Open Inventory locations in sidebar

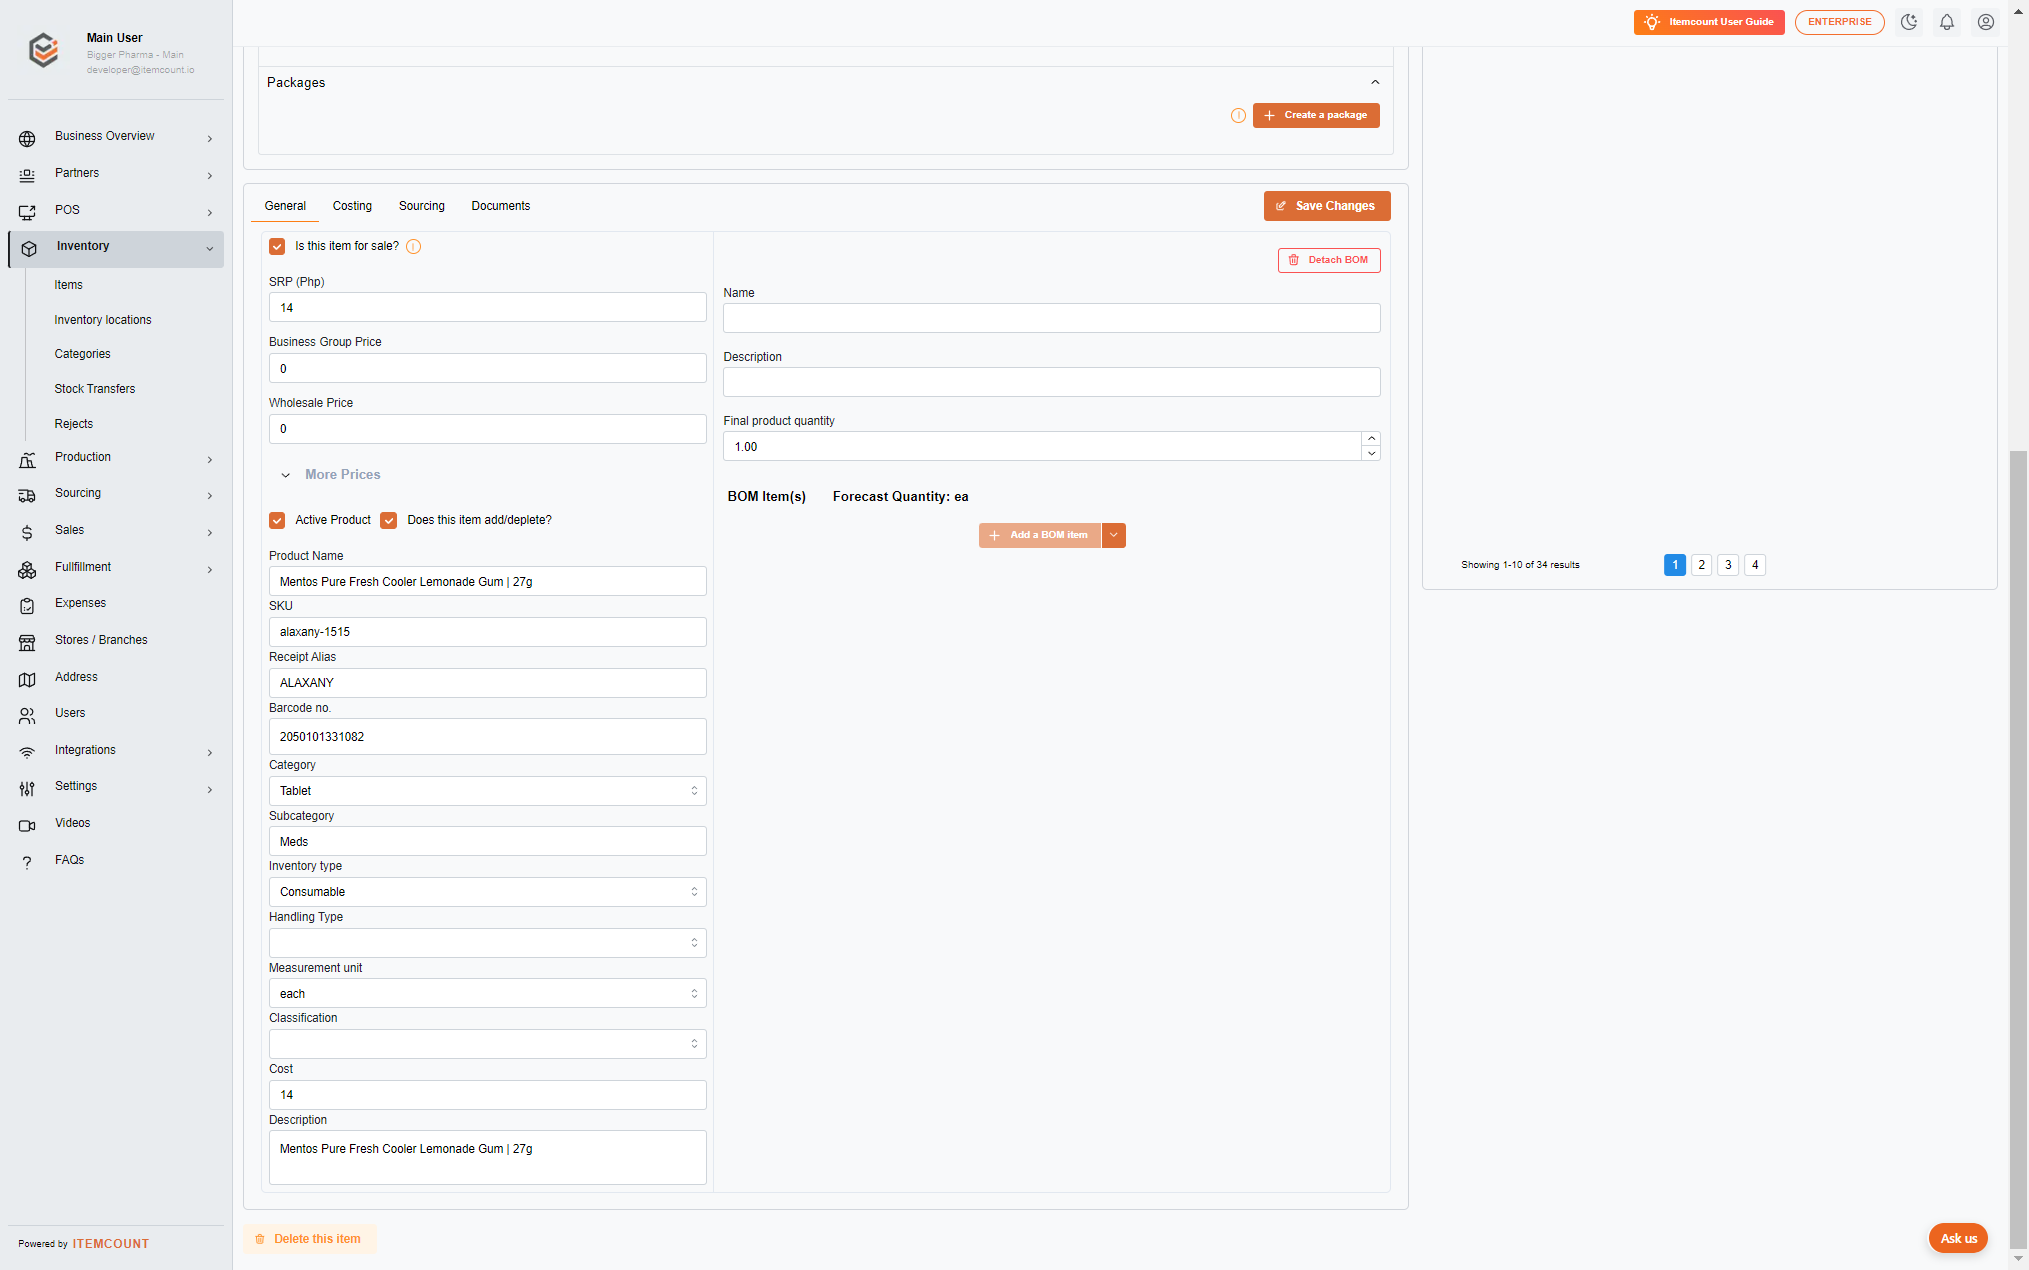coord(103,320)
